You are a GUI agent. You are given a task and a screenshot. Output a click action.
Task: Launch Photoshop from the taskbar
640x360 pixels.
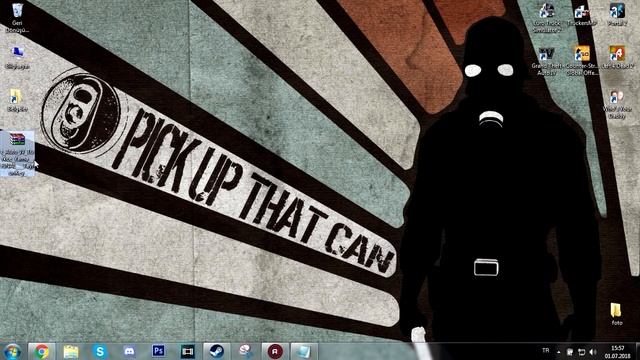(x=158, y=351)
